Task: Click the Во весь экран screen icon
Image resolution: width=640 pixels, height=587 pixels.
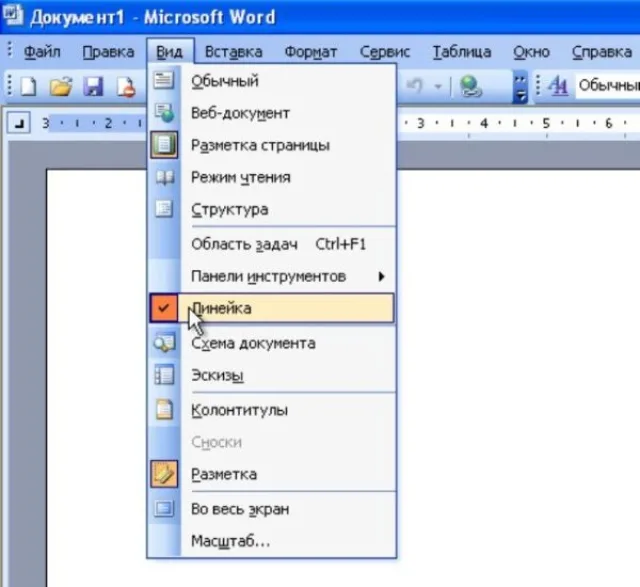Action: coord(164,509)
